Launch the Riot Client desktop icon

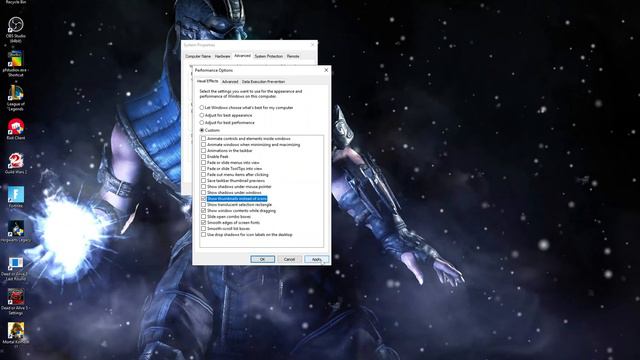[16, 128]
